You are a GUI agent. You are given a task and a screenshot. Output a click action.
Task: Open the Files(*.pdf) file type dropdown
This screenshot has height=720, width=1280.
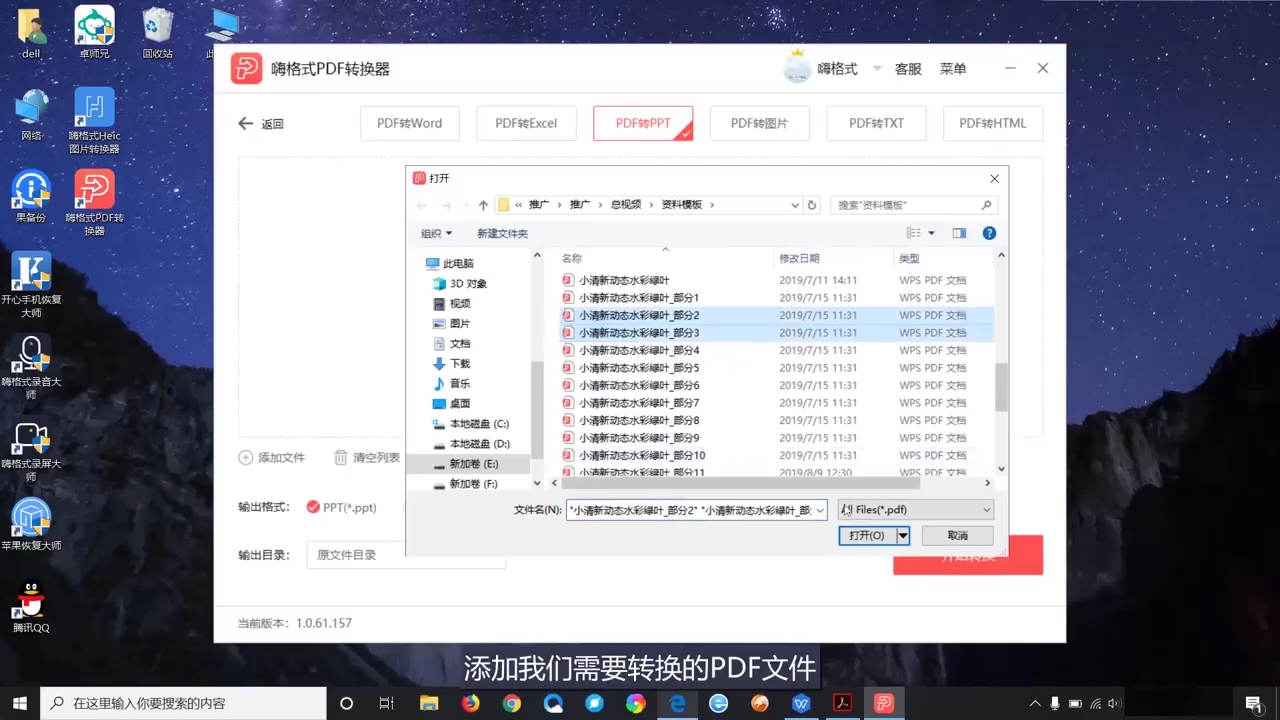915,510
